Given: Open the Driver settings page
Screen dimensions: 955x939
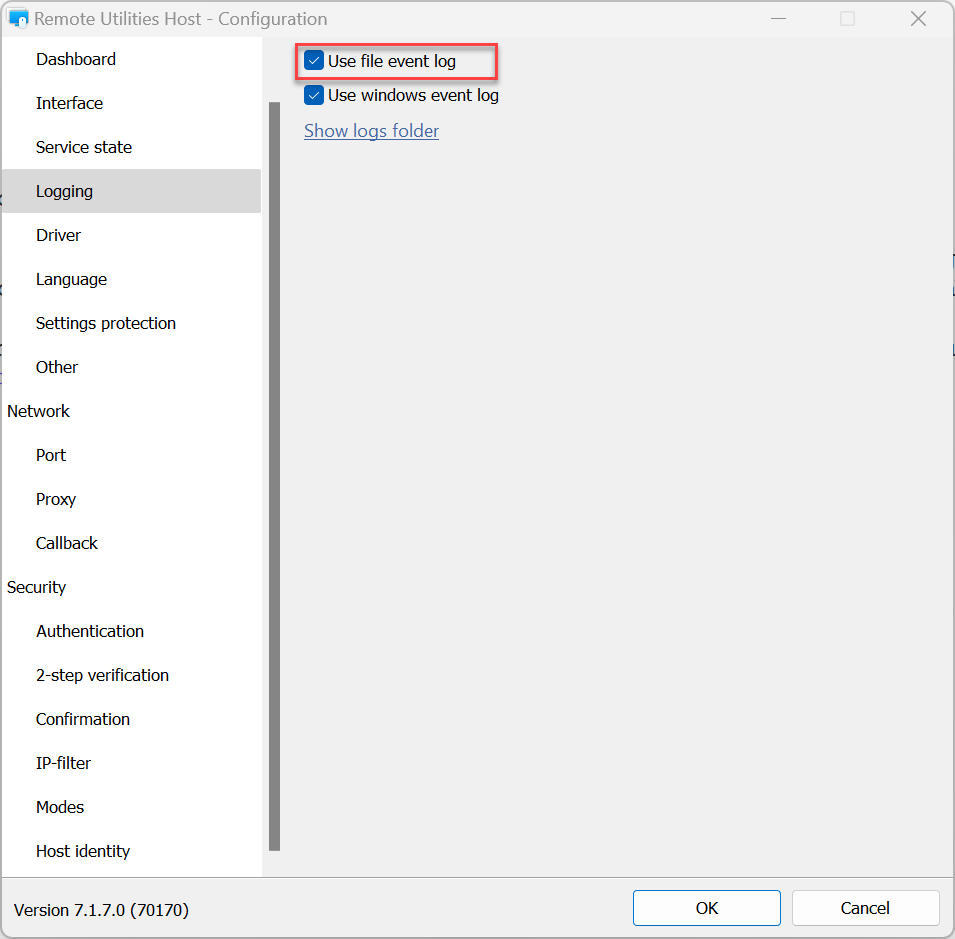Looking at the screenshot, I should coord(132,235).
